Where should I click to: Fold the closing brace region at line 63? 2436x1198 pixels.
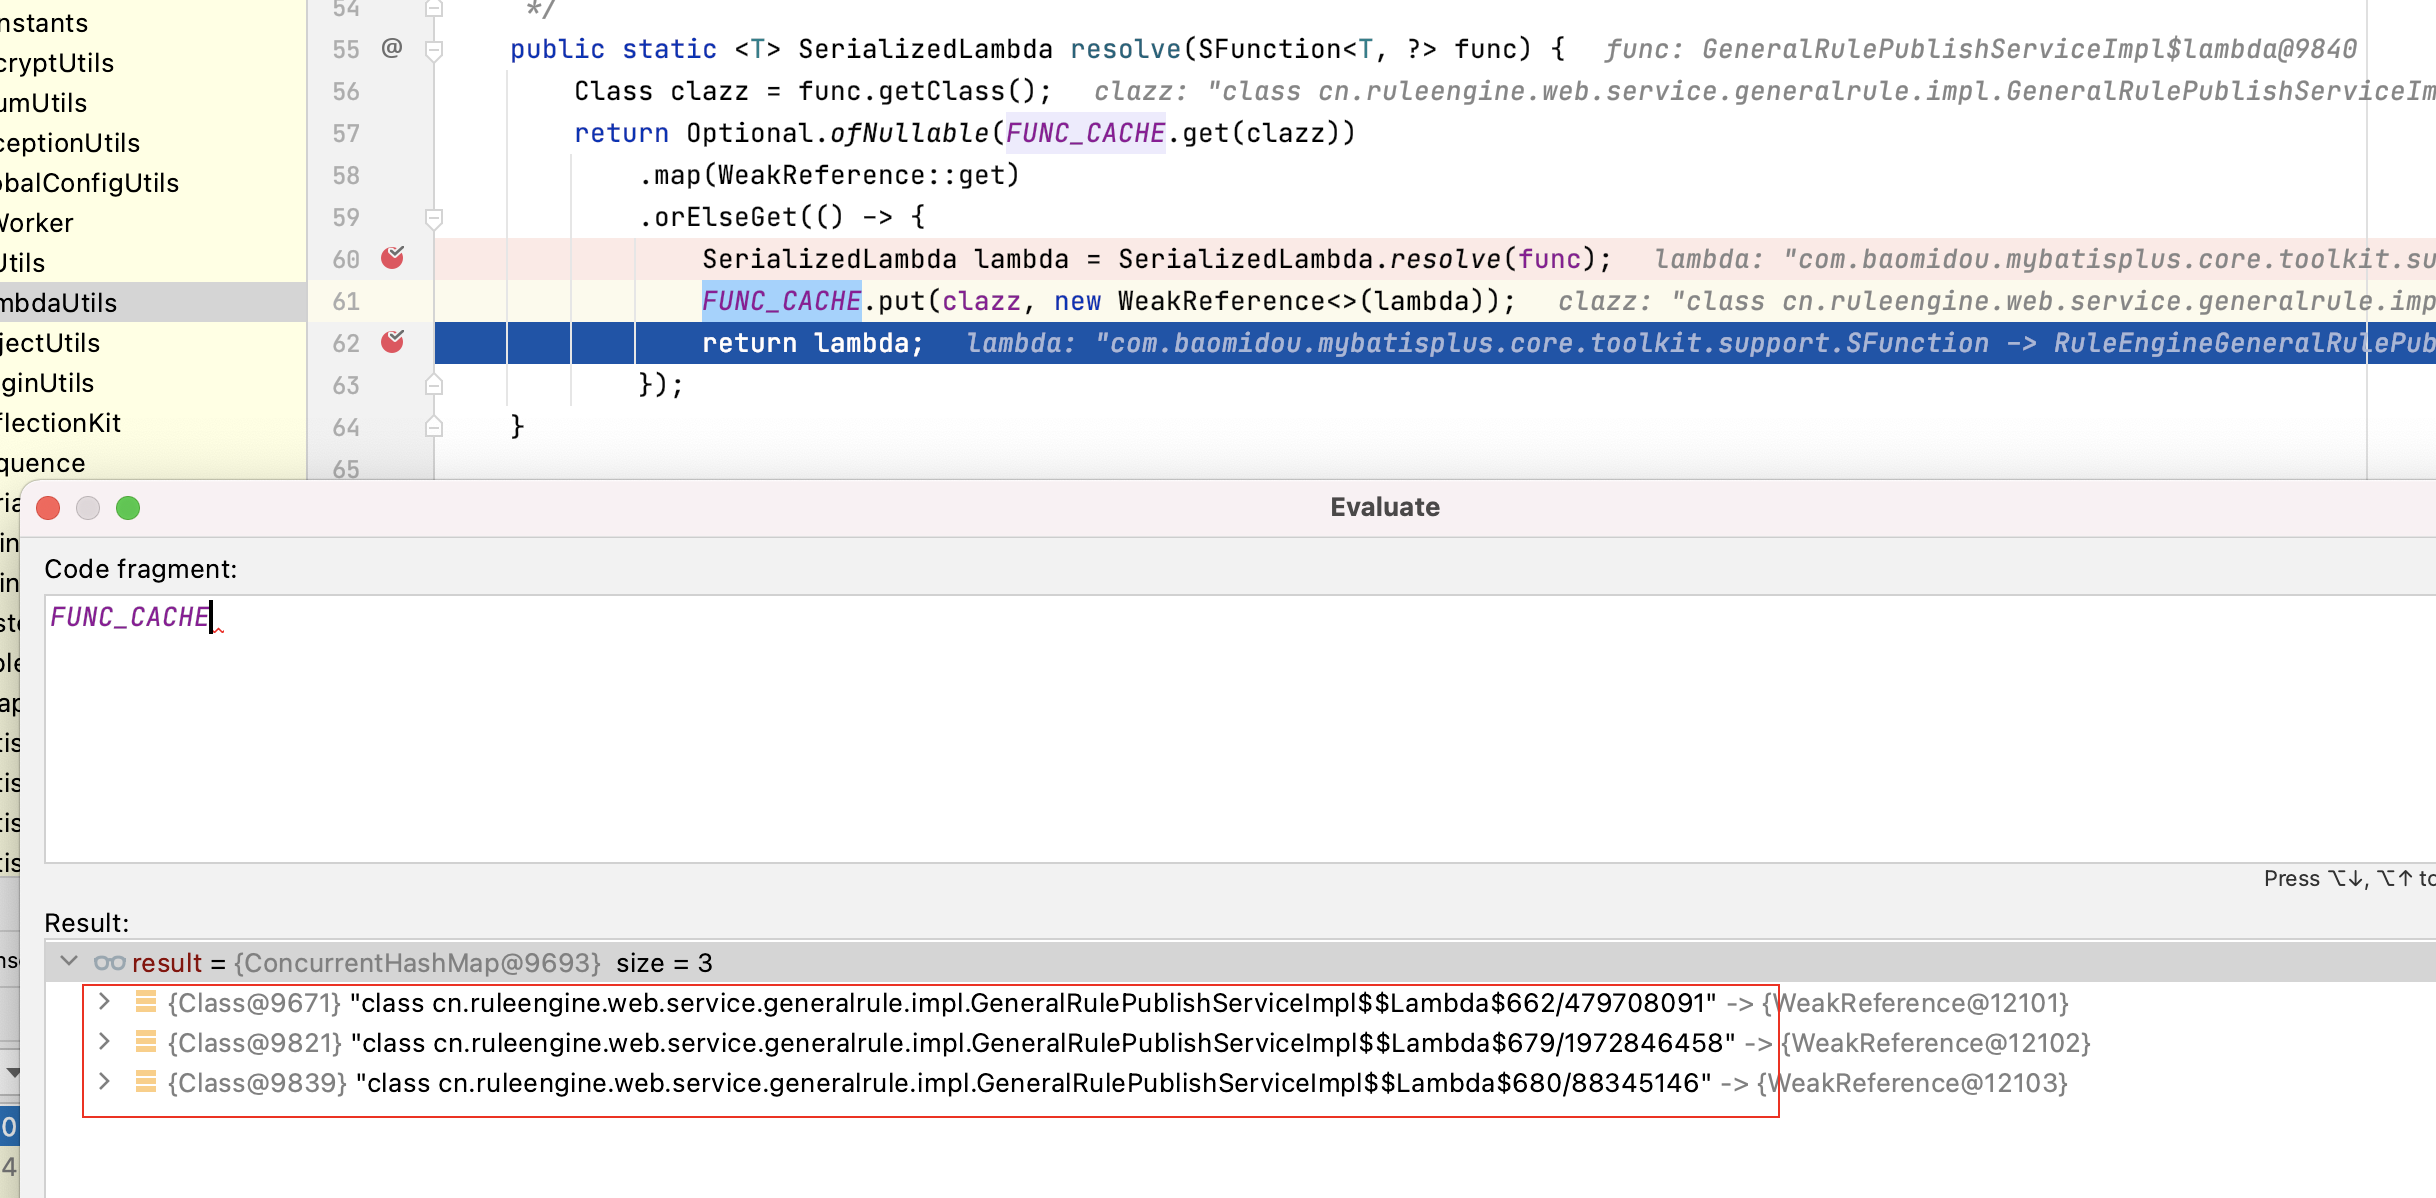434,384
